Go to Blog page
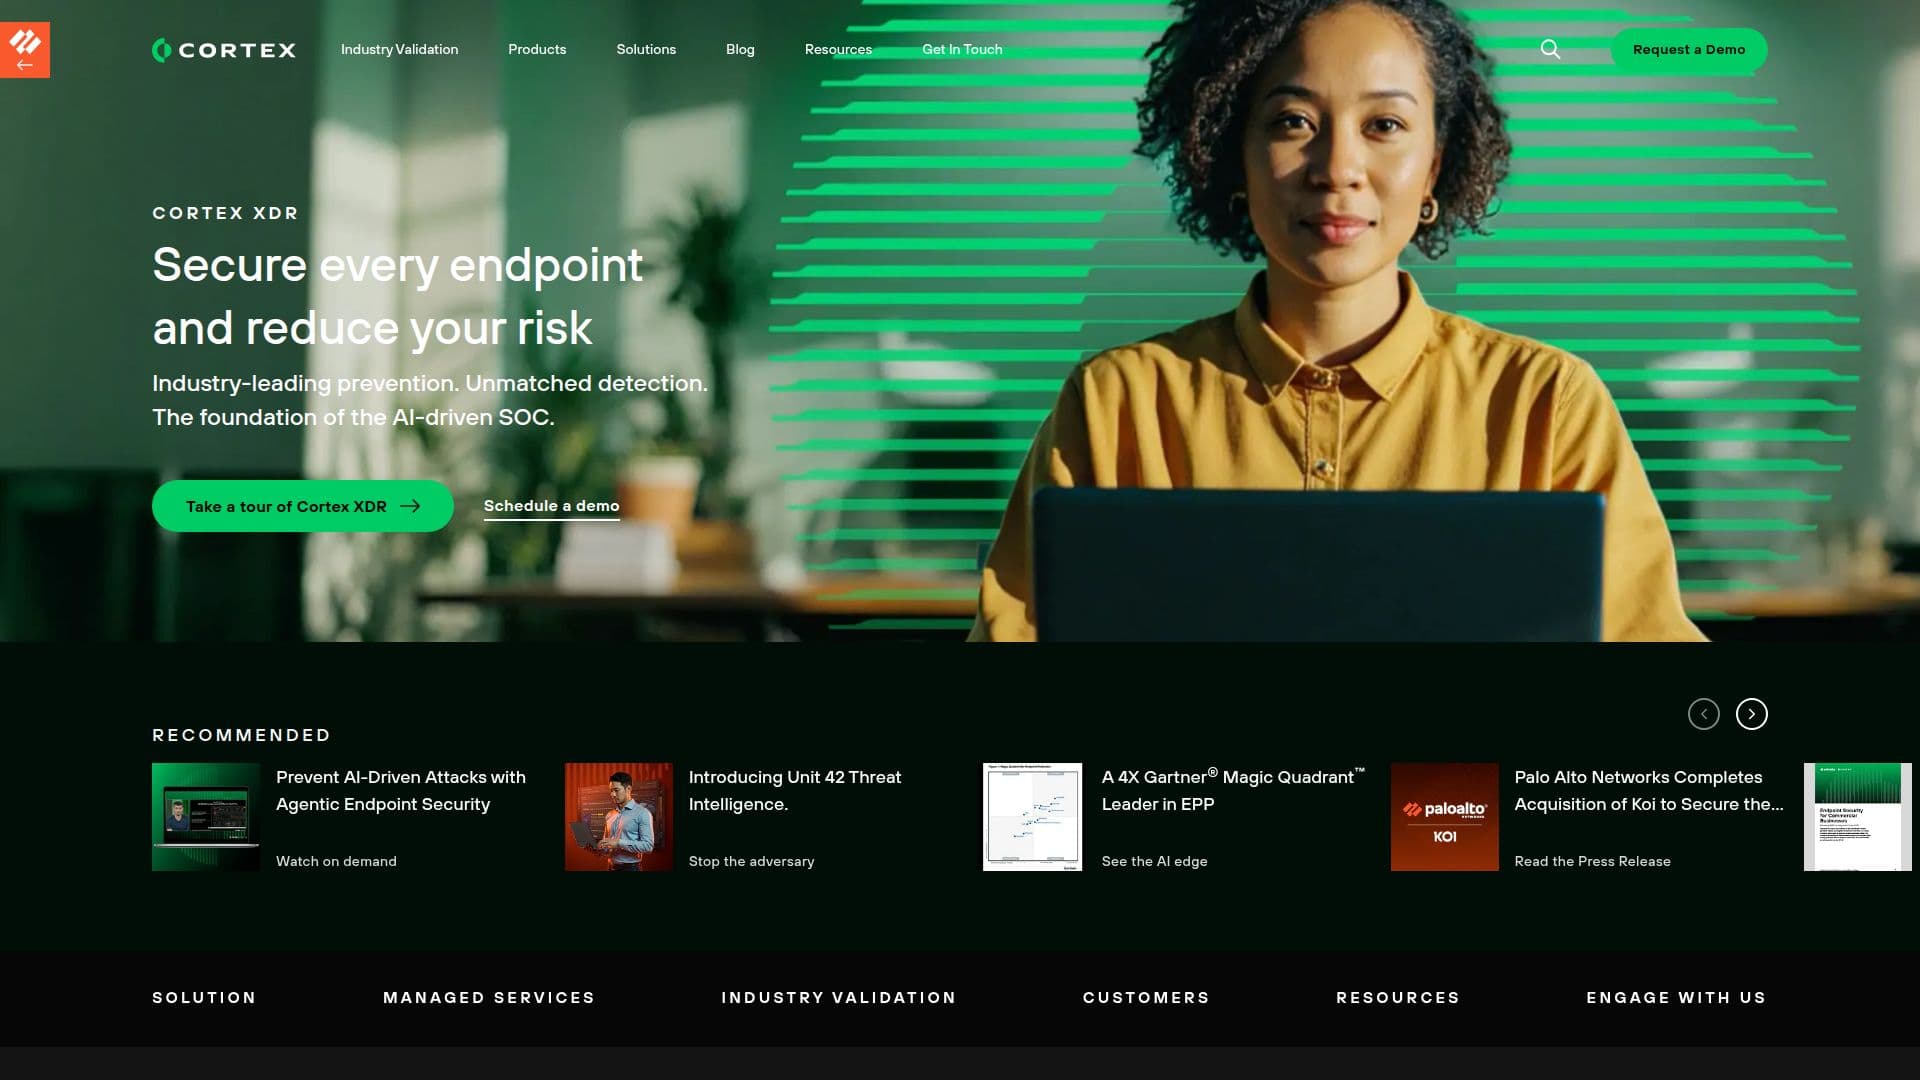 pos(740,49)
